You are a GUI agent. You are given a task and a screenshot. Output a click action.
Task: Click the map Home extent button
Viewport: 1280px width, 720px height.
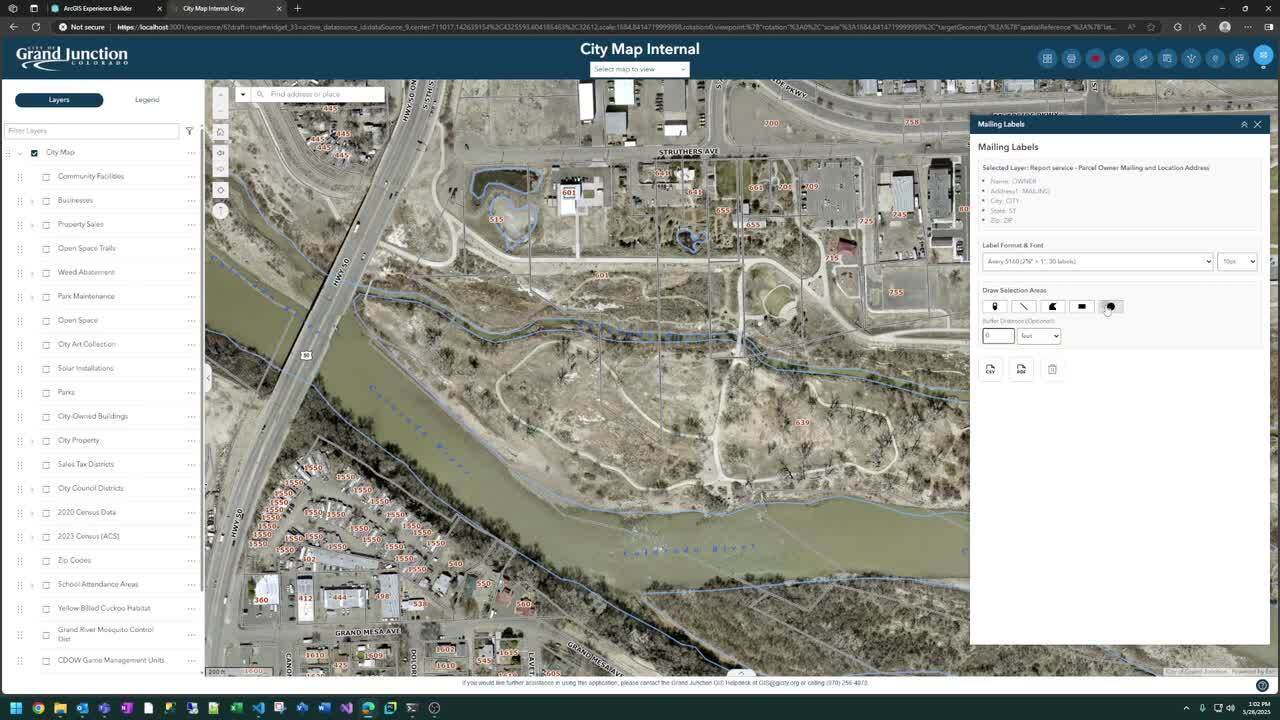click(x=220, y=132)
